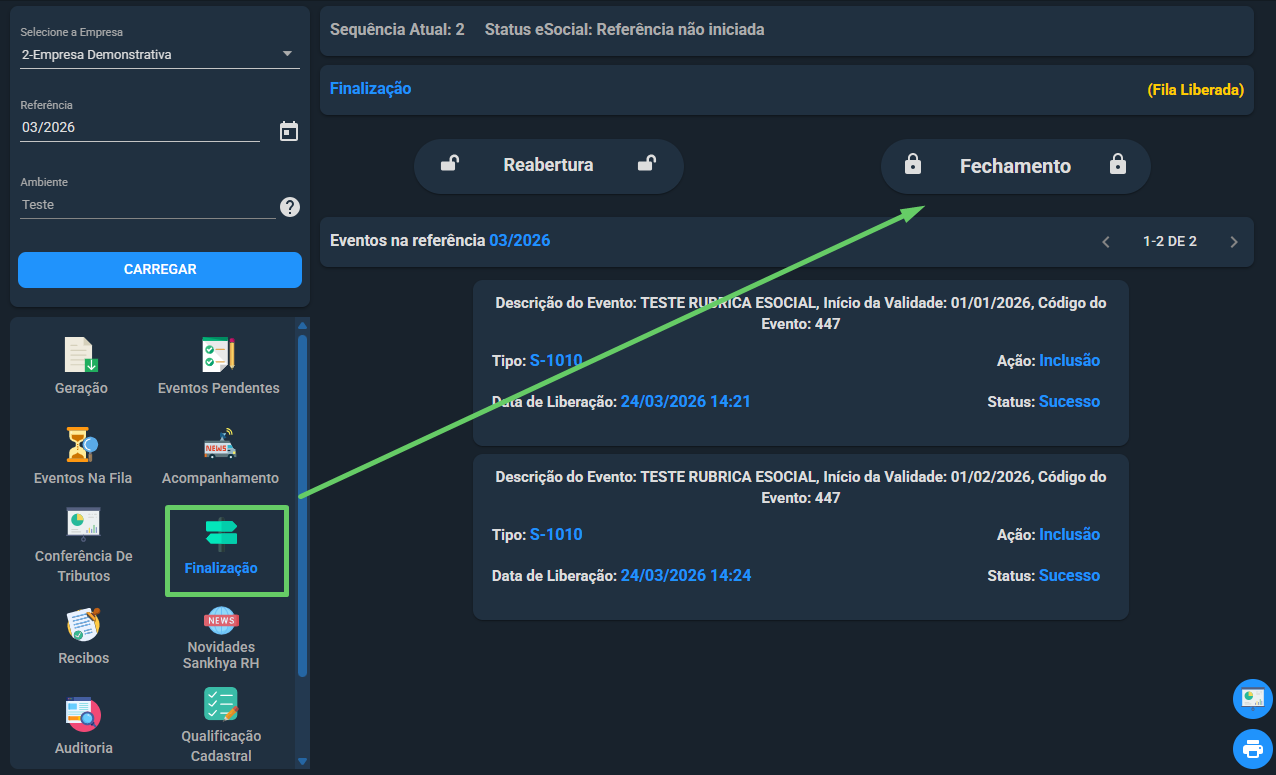Click the (Fila Liberada) status label
The width and height of the screenshot is (1276, 775).
coord(1195,89)
